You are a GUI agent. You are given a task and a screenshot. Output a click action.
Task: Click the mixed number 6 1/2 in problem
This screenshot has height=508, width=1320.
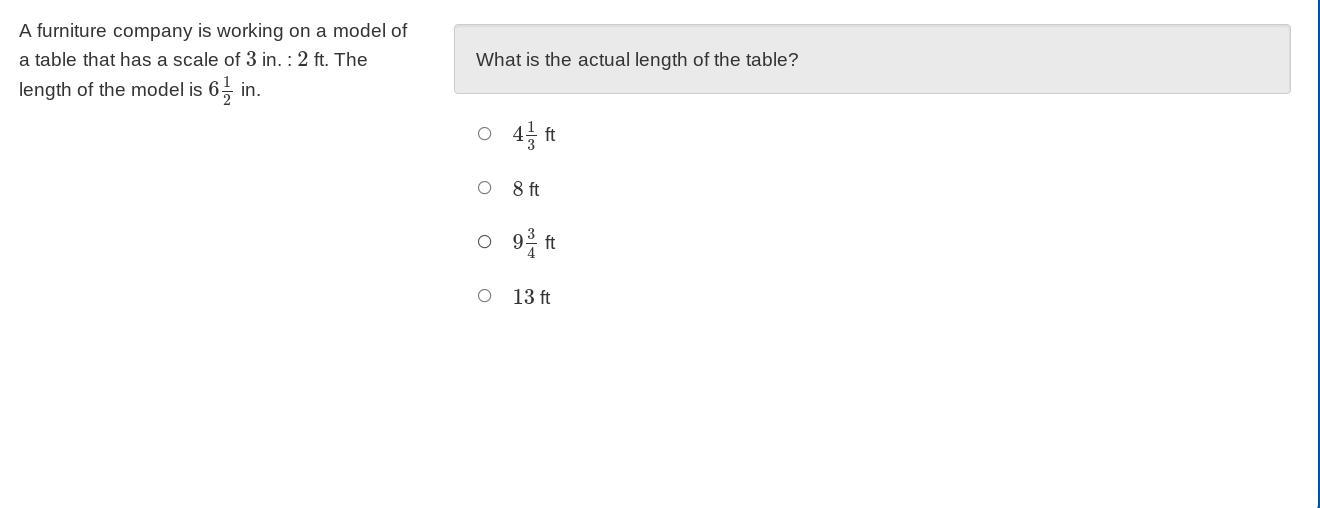221,90
